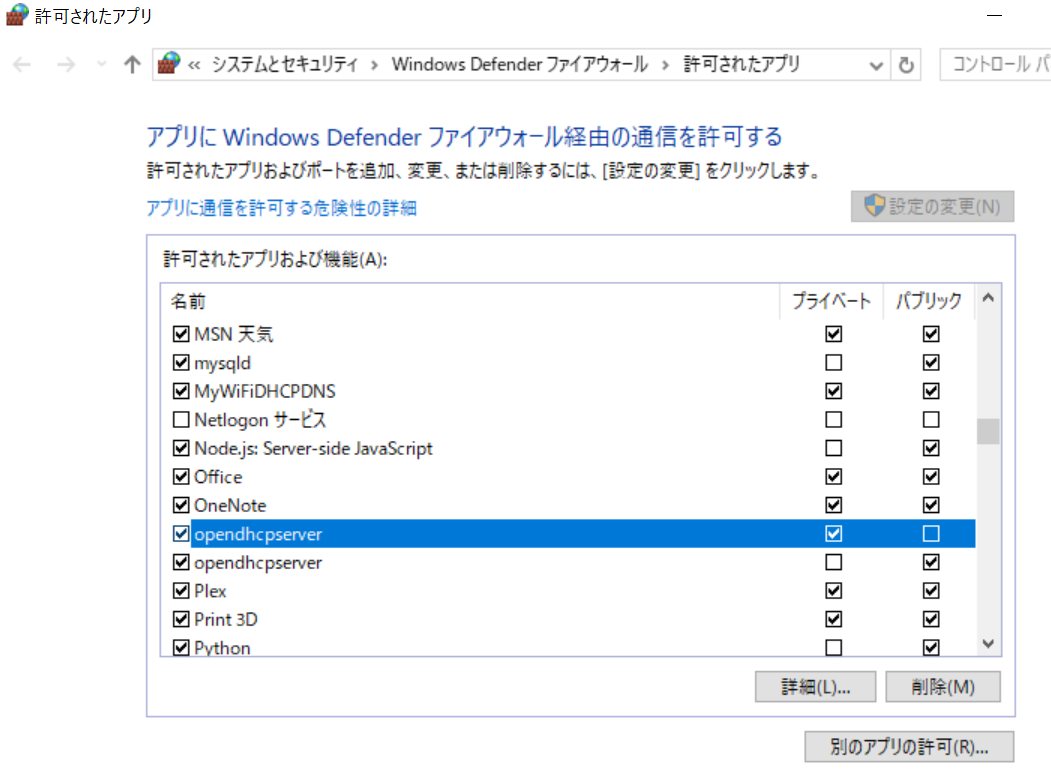Open breadcrumb arrow after システムとセキュリティ

(375, 65)
